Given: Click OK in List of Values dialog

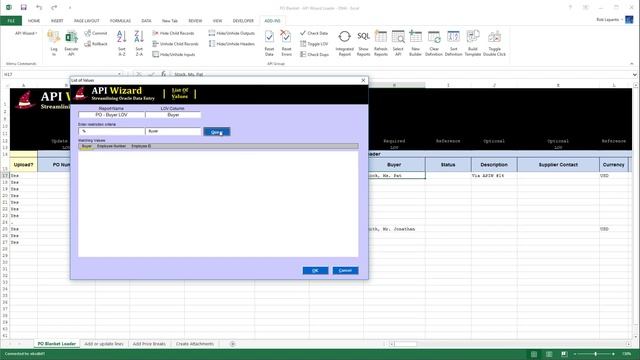Looking at the screenshot, I should (x=315, y=271).
